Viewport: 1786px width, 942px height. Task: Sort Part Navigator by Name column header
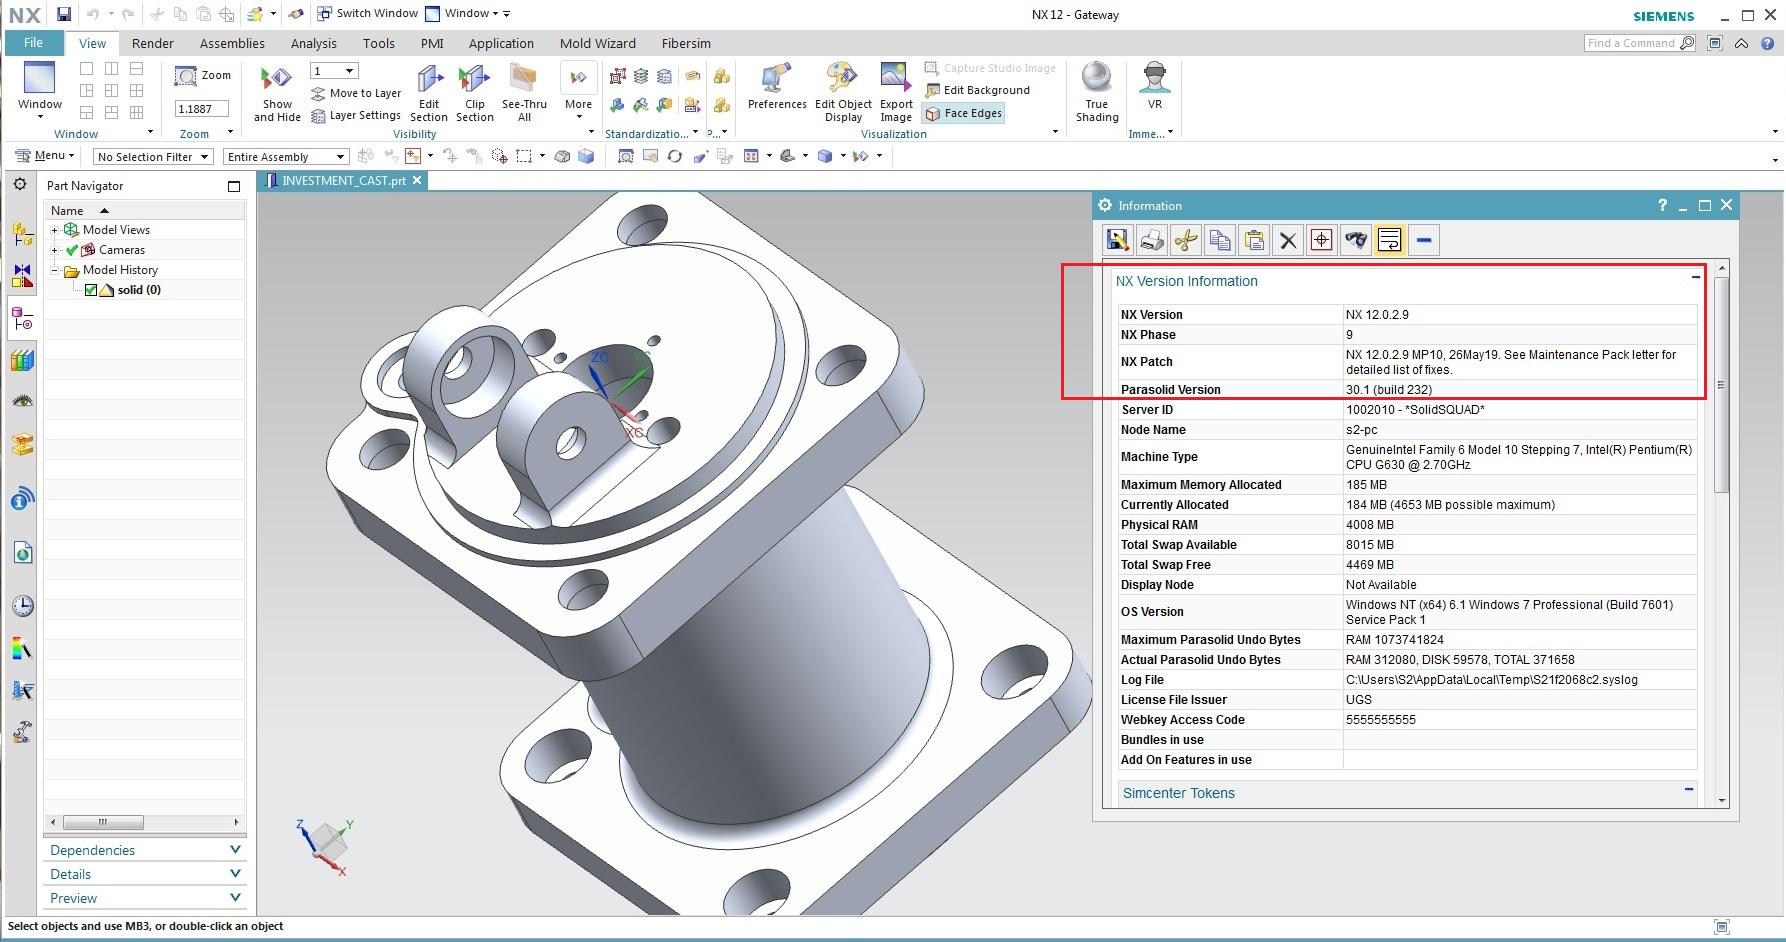click(x=145, y=211)
